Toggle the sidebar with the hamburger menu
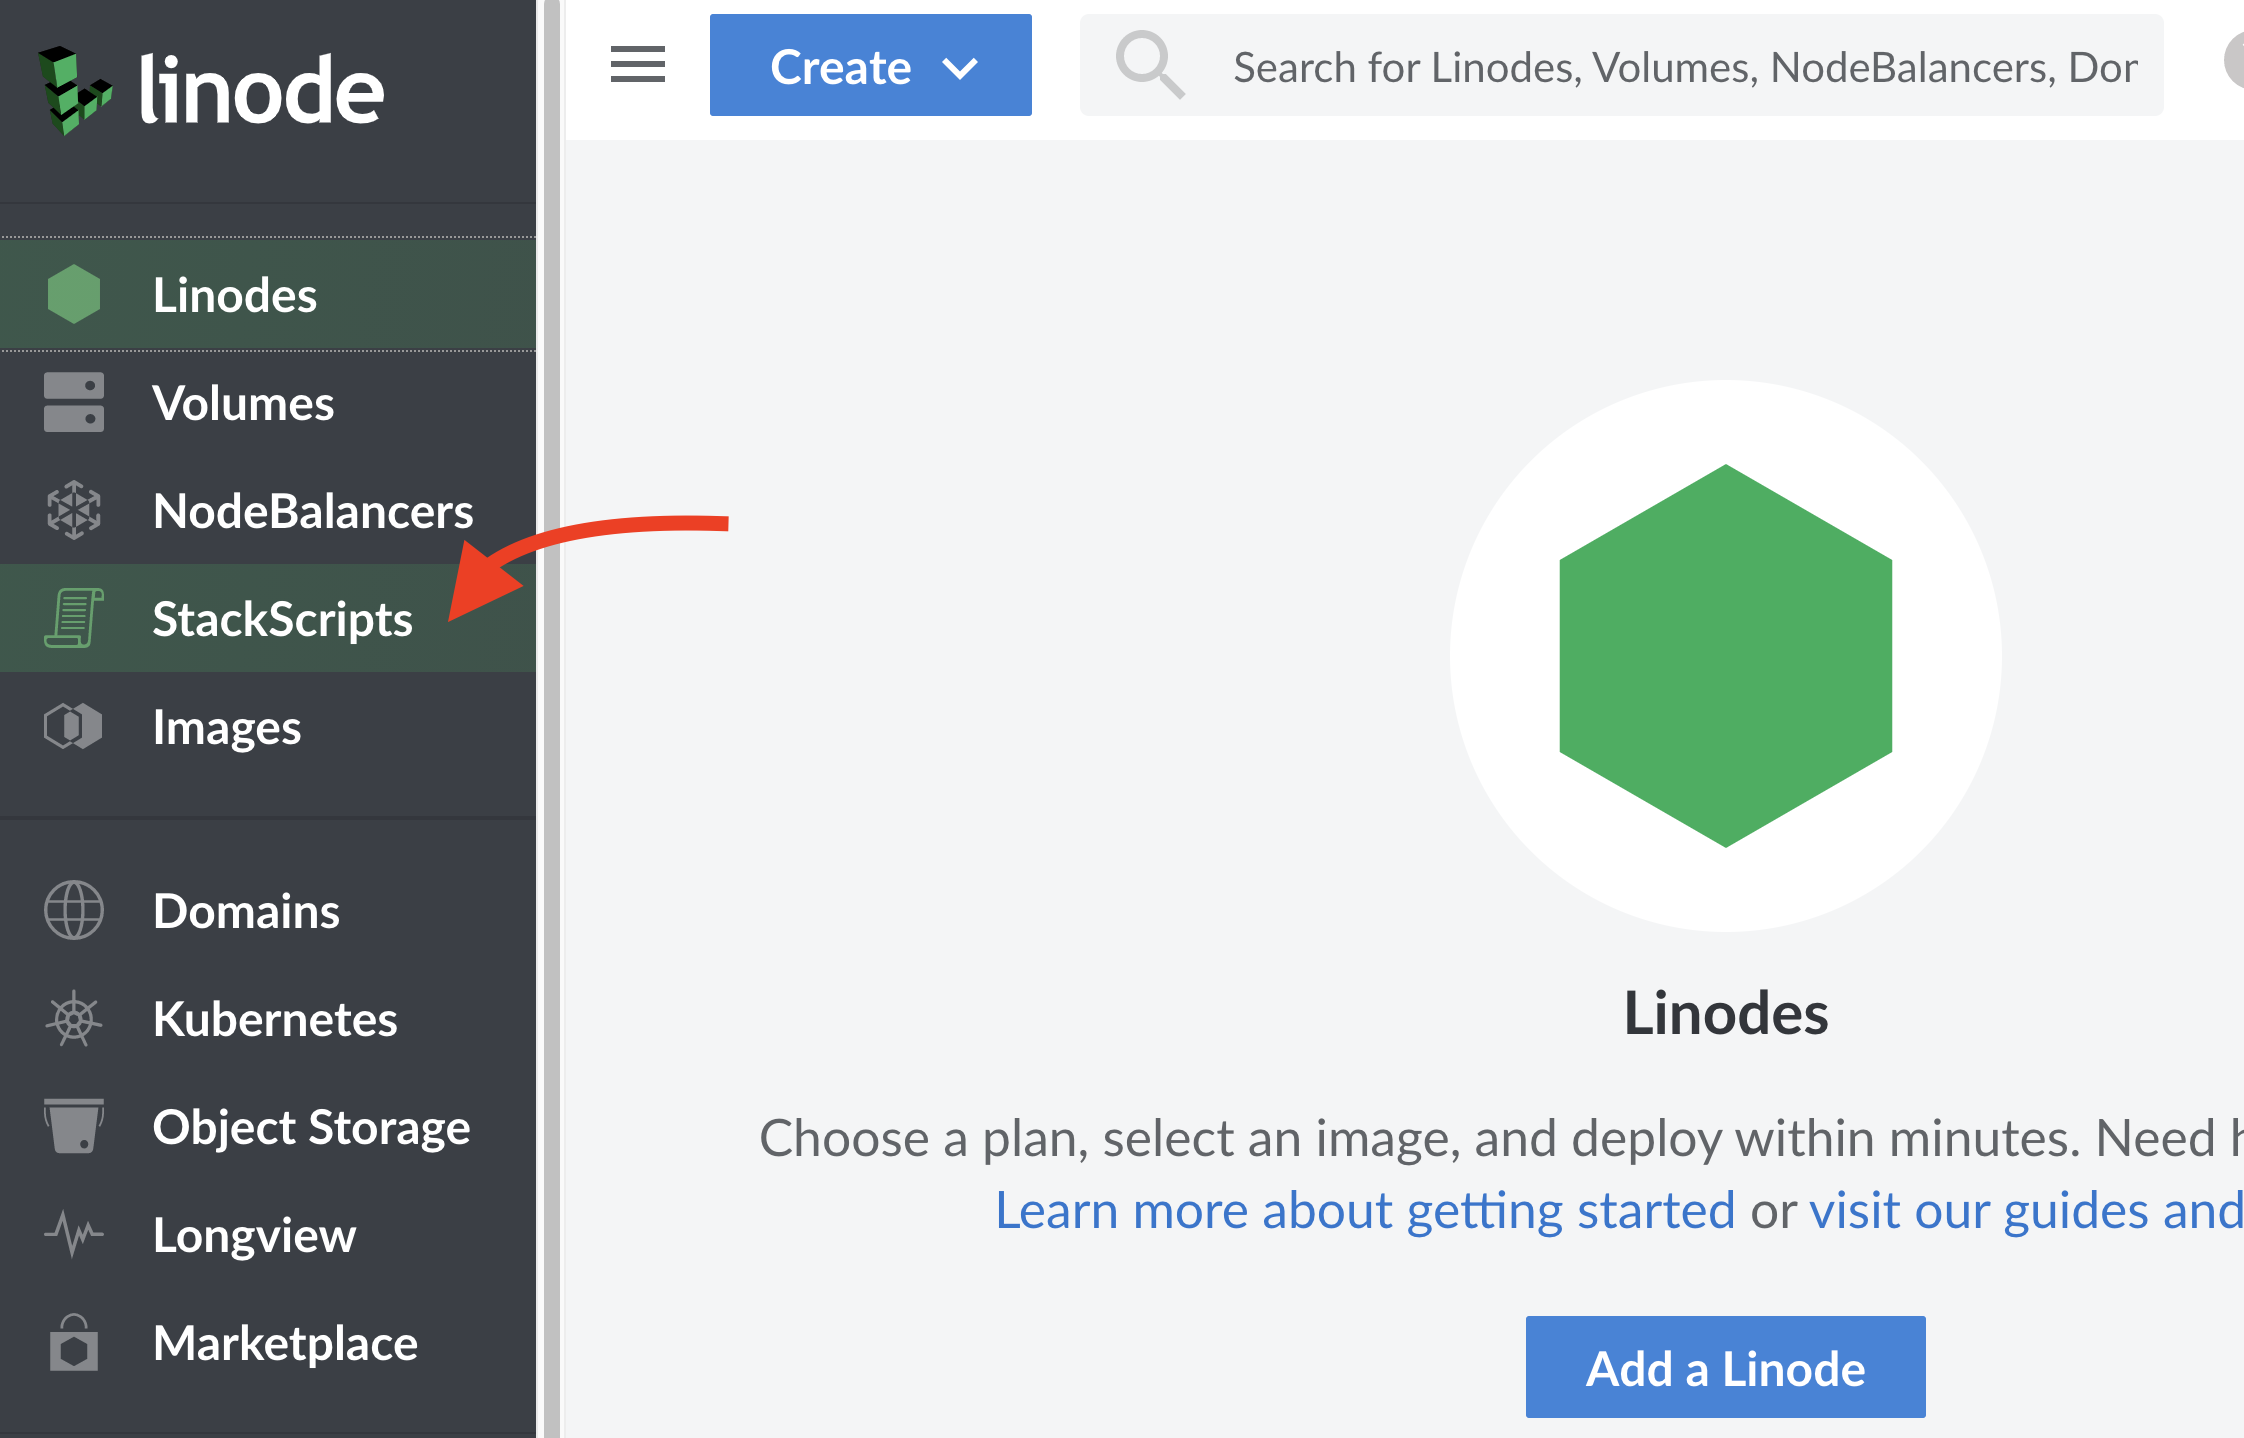 coord(637,65)
